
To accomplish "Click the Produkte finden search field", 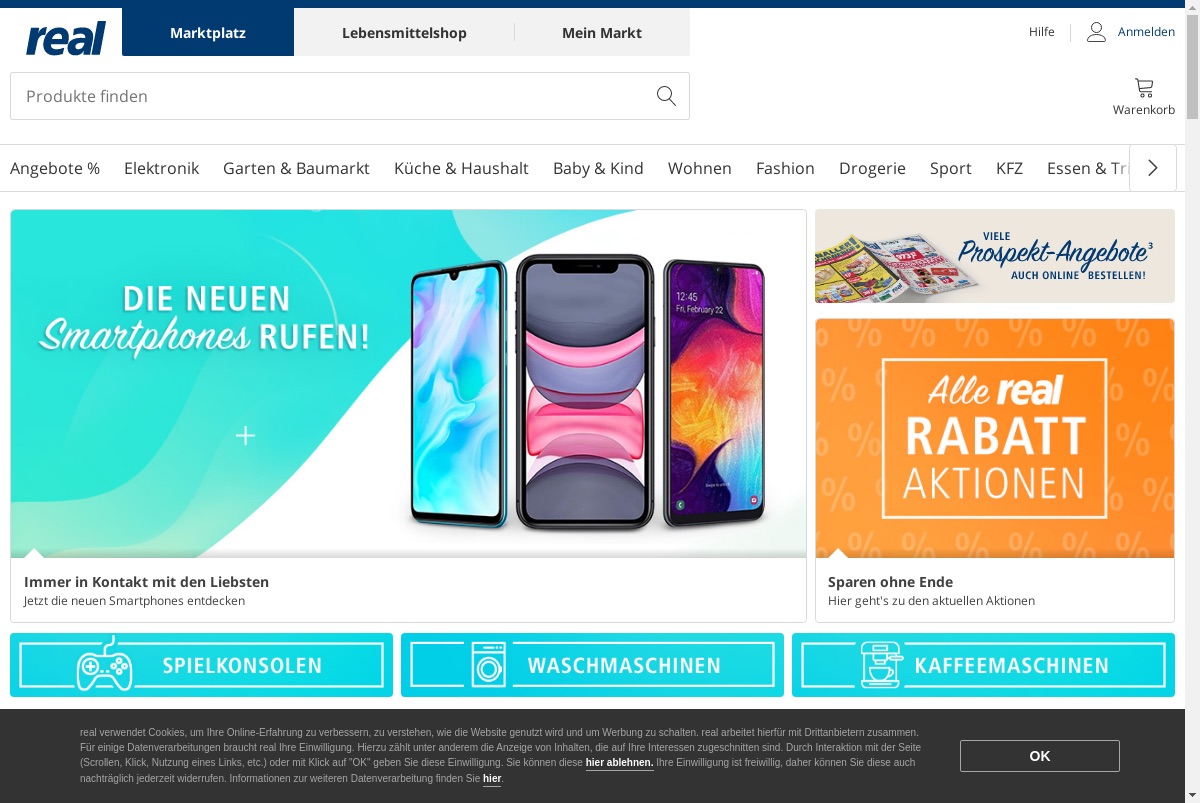I will point(330,96).
